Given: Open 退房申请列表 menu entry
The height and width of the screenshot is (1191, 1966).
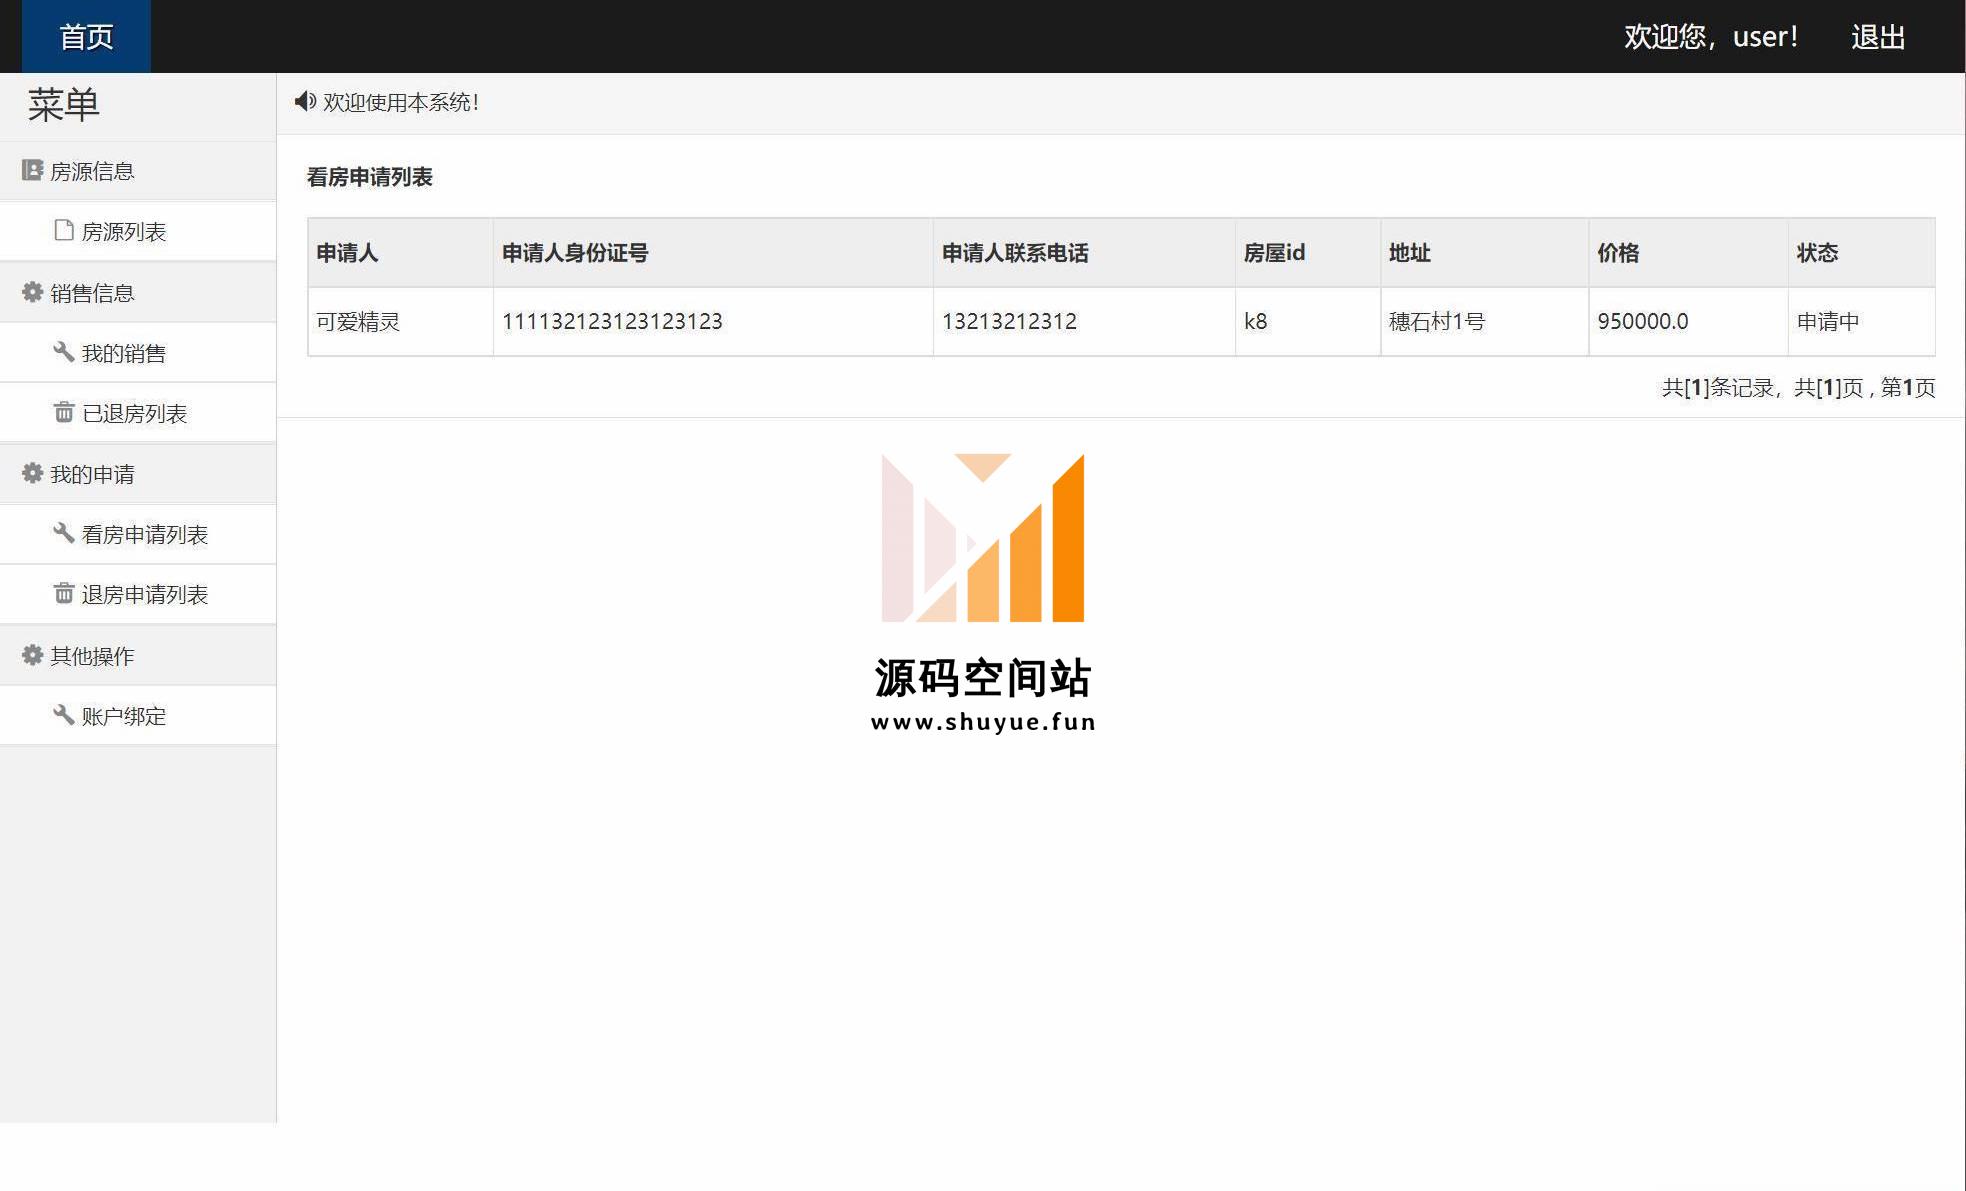Looking at the screenshot, I should point(138,594).
